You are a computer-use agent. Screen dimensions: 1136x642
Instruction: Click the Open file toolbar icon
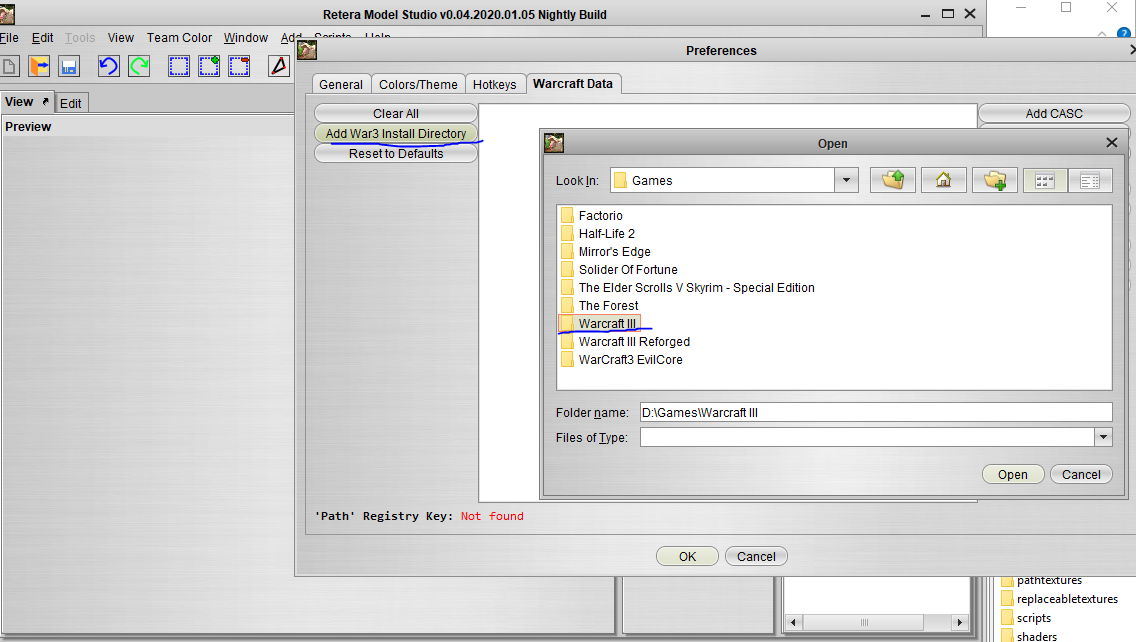(x=39, y=67)
